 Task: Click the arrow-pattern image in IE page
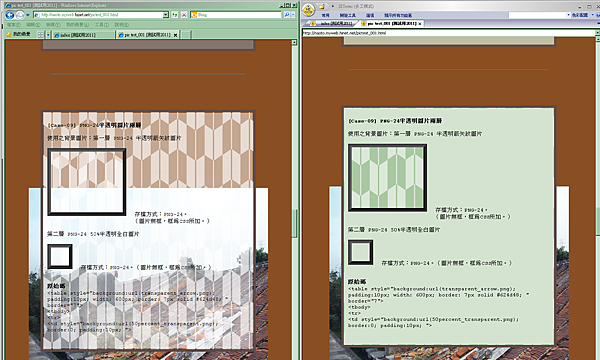coord(87,182)
